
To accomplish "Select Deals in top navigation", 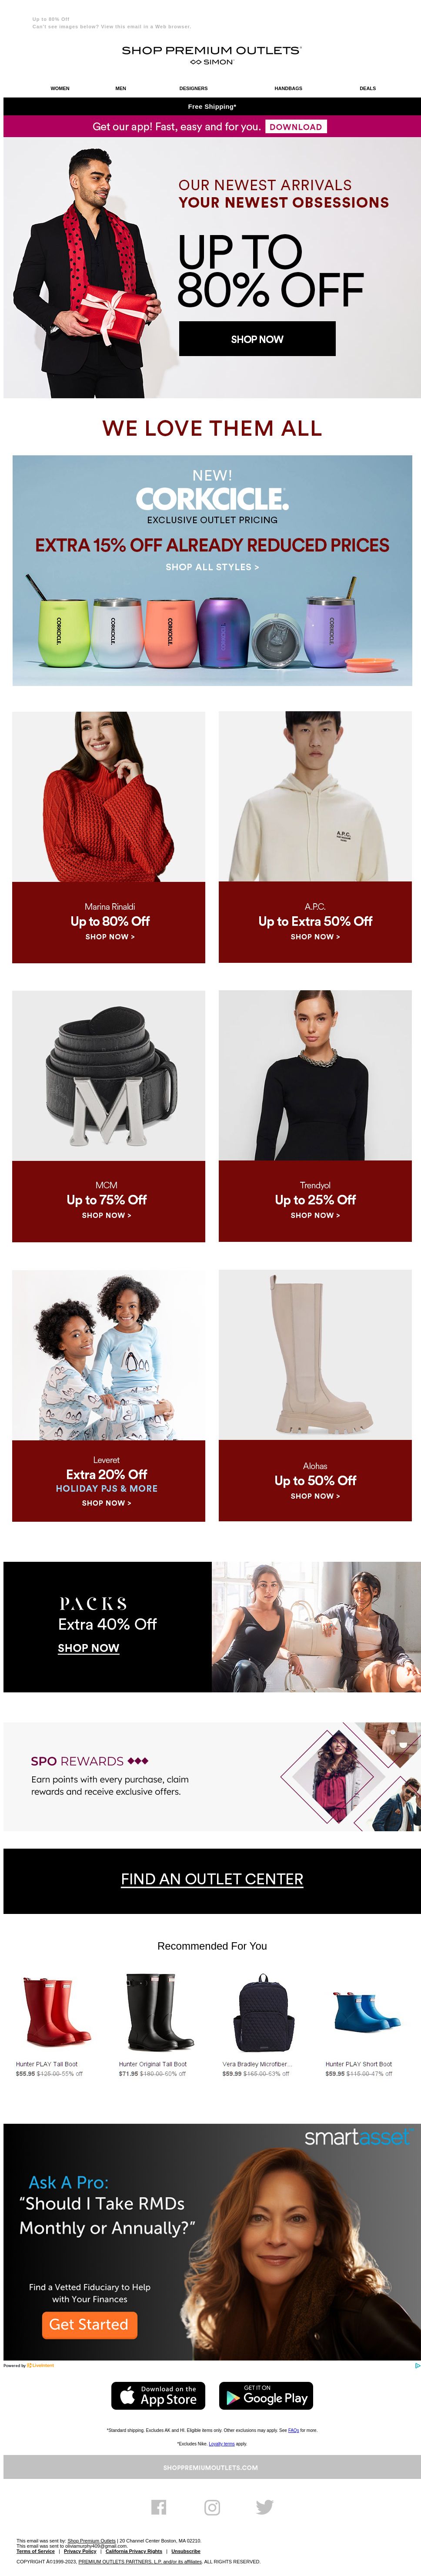I will [368, 88].
